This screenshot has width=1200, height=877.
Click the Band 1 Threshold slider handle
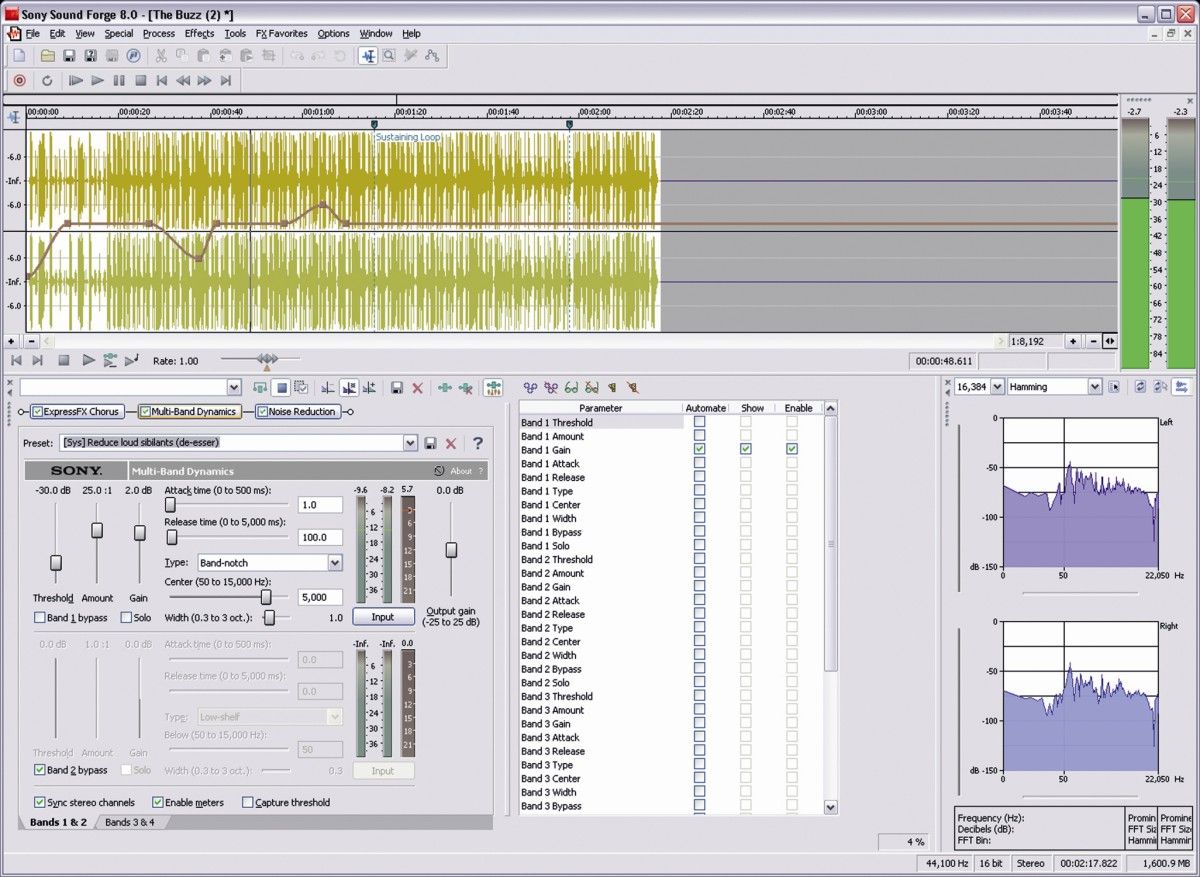pos(56,563)
